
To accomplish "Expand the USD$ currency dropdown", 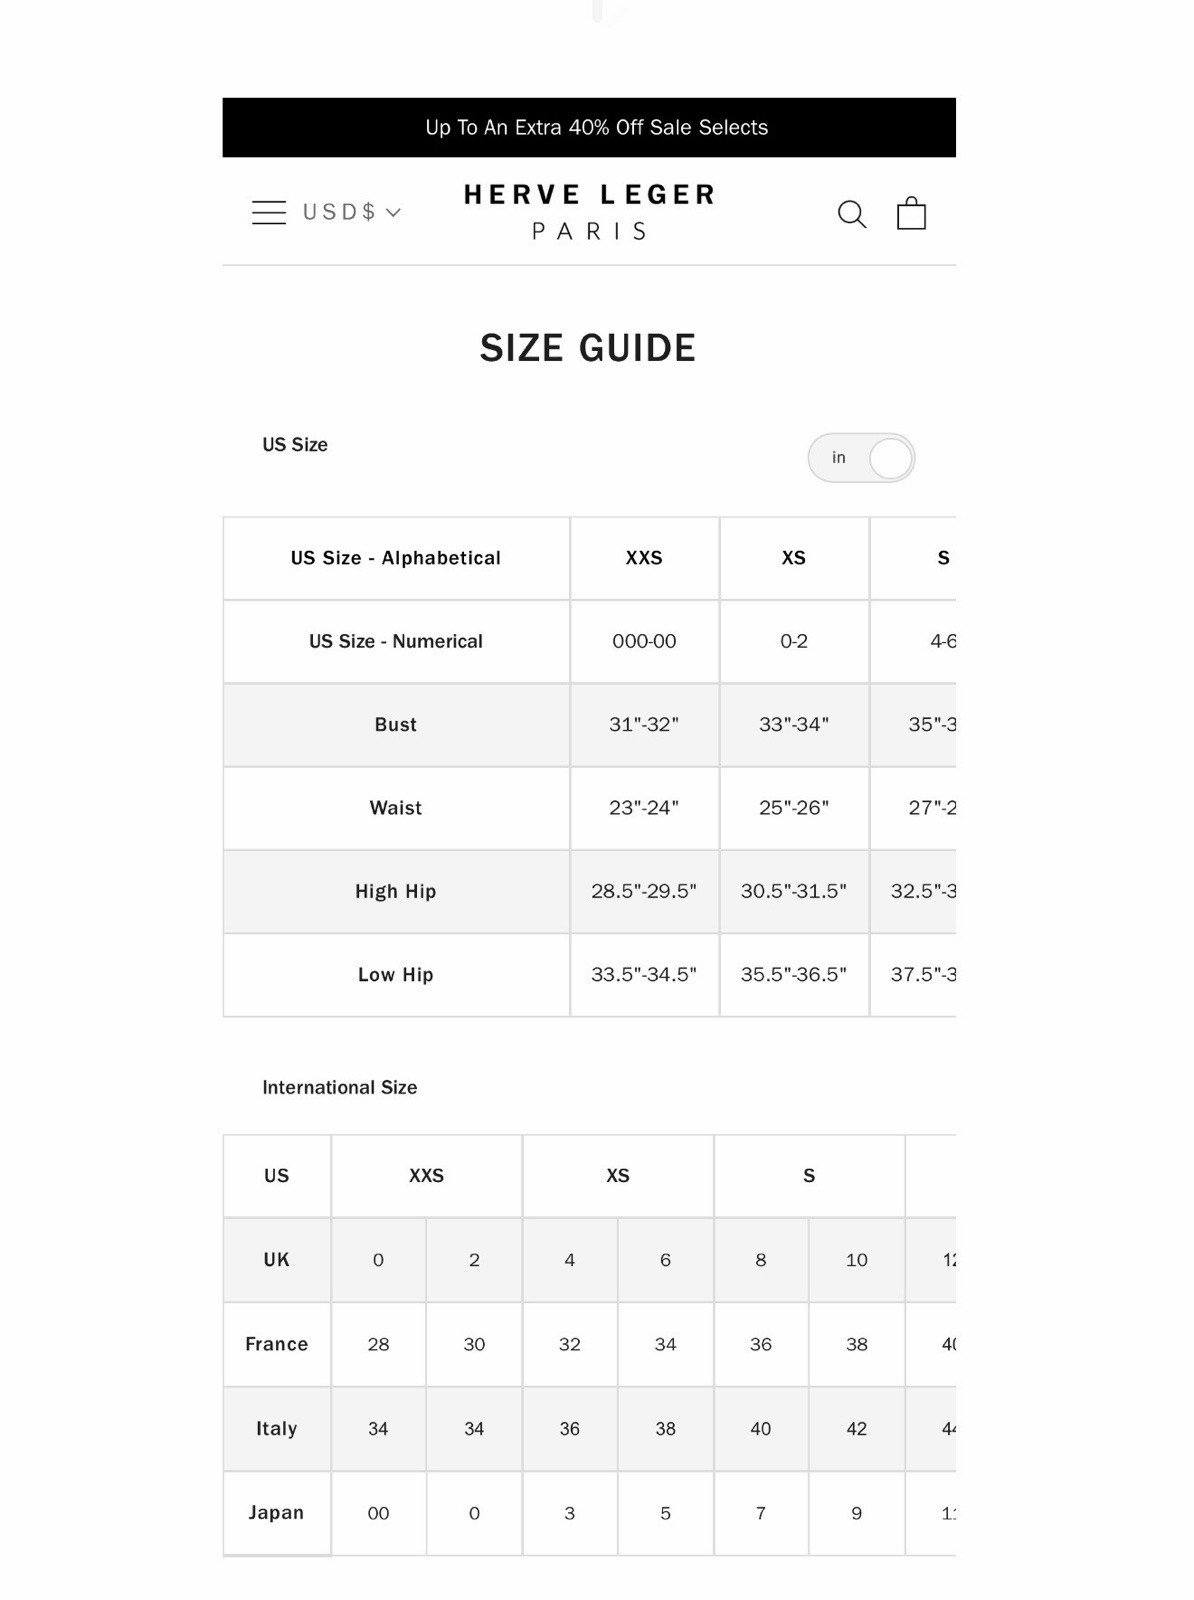I will coord(351,212).
